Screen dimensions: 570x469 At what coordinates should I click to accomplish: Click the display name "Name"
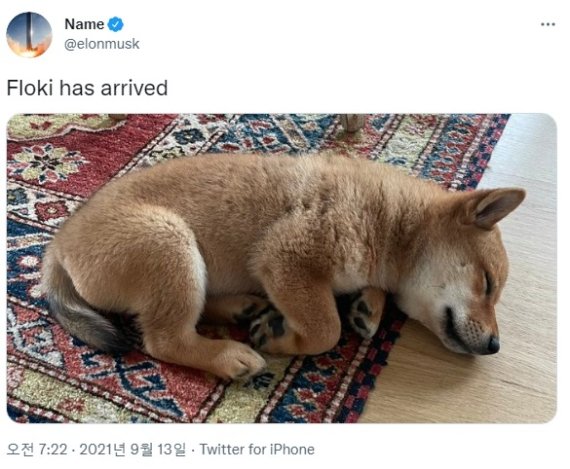click(x=84, y=24)
